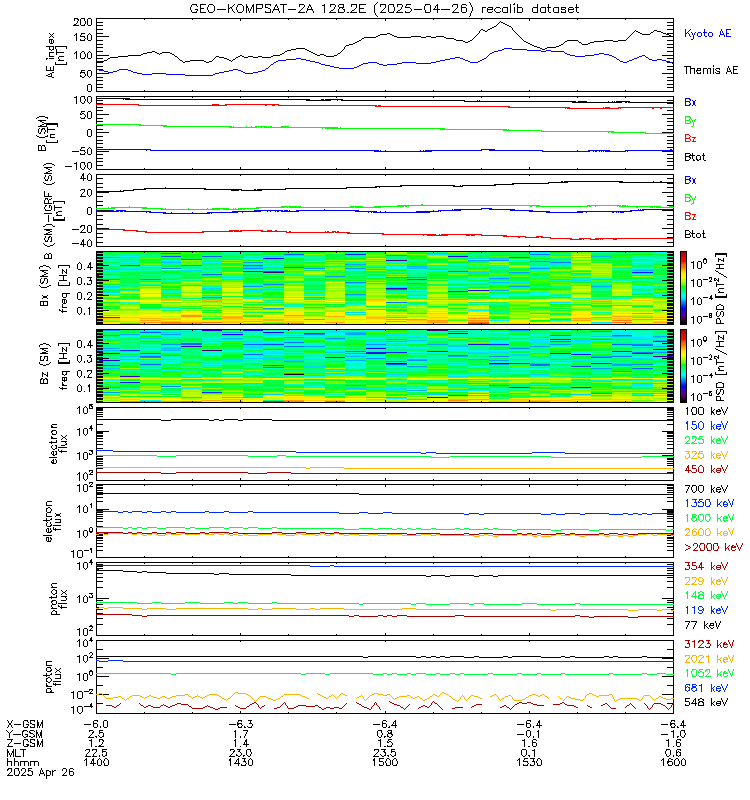Click the Y-GSM row label
The image size is (750, 800).
click(24, 734)
